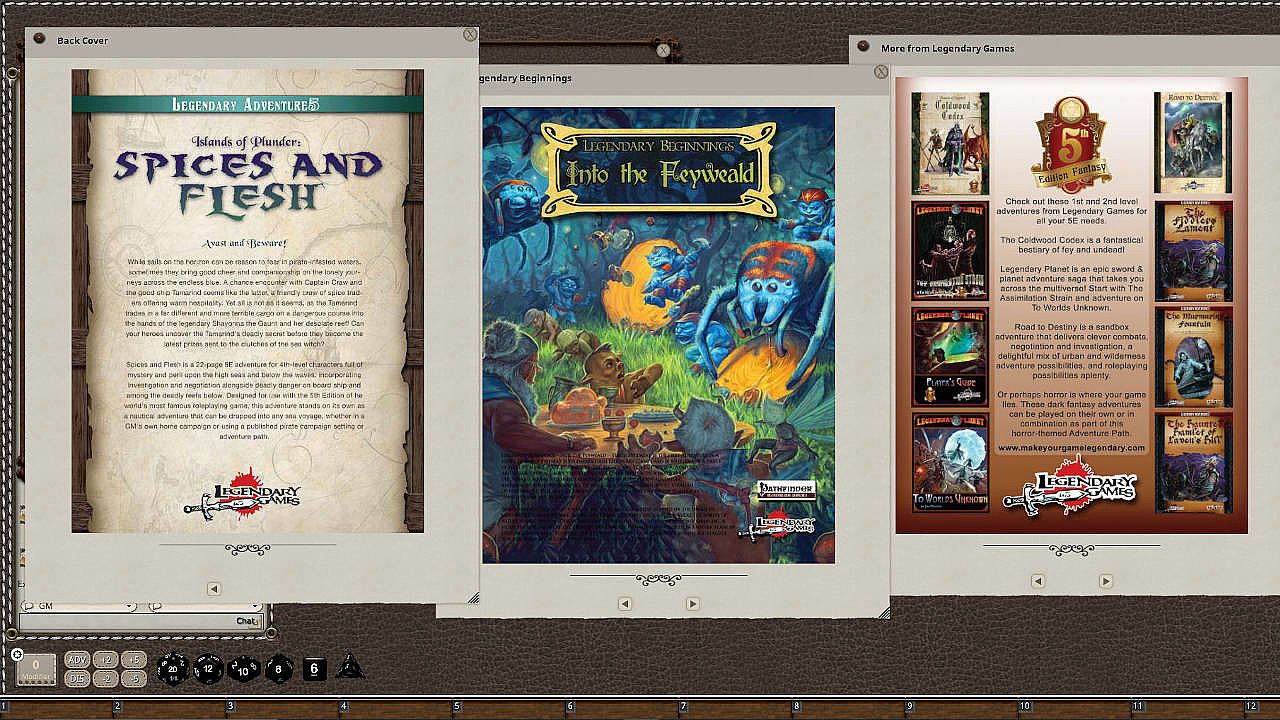The image size is (1280, 720).
Task: Roll the d10 die
Action: coord(244,669)
